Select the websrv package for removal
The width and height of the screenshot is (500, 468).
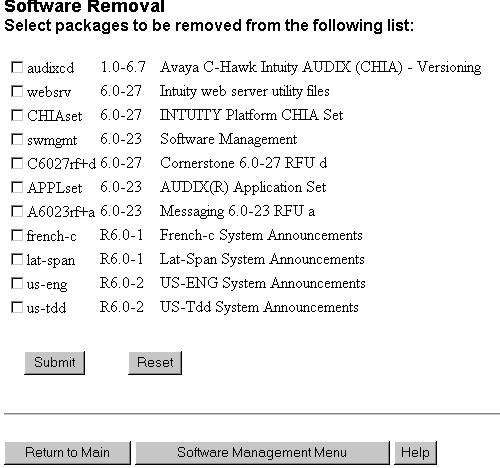point(17,91)
